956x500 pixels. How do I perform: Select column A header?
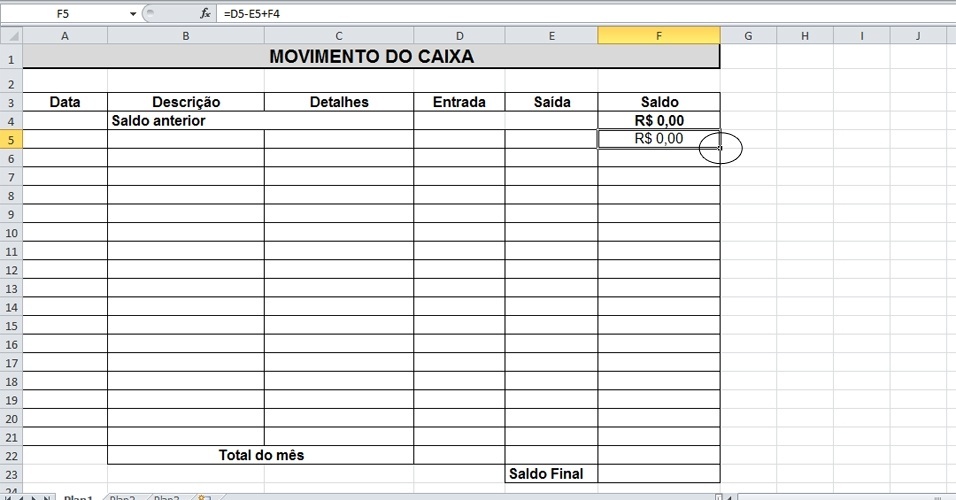point(65,36)
